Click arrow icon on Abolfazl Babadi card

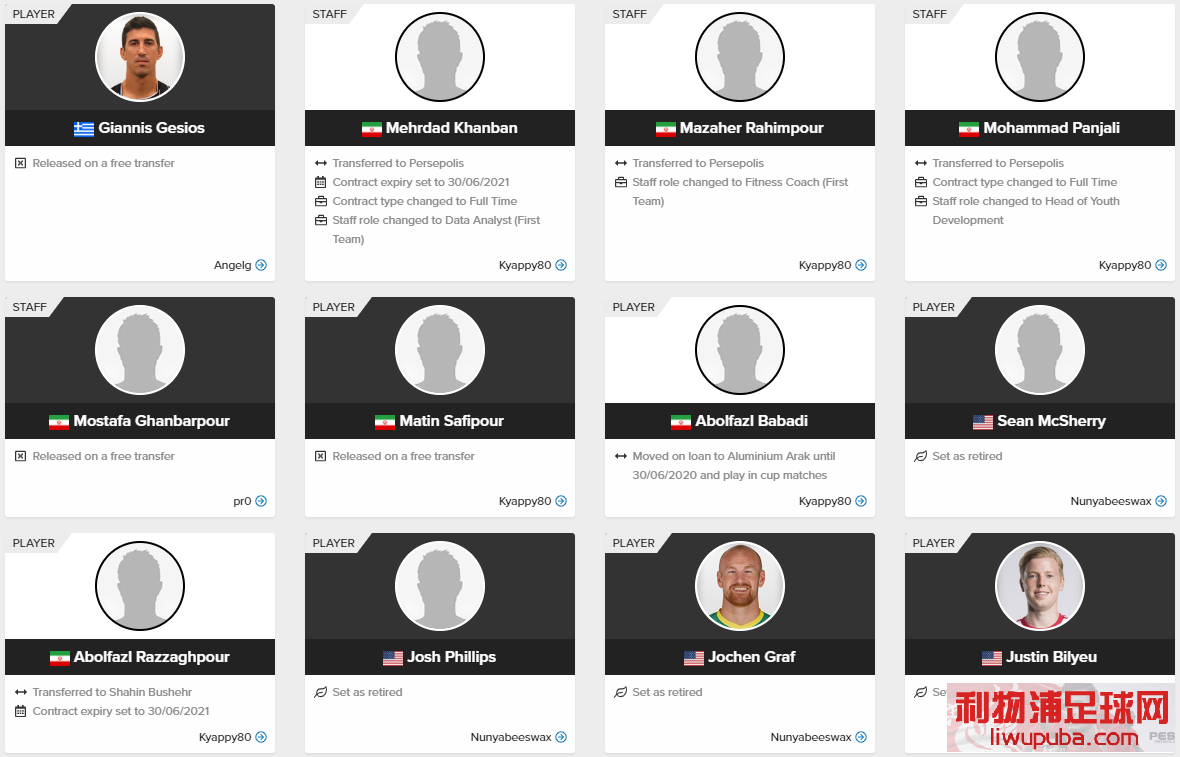861,501
